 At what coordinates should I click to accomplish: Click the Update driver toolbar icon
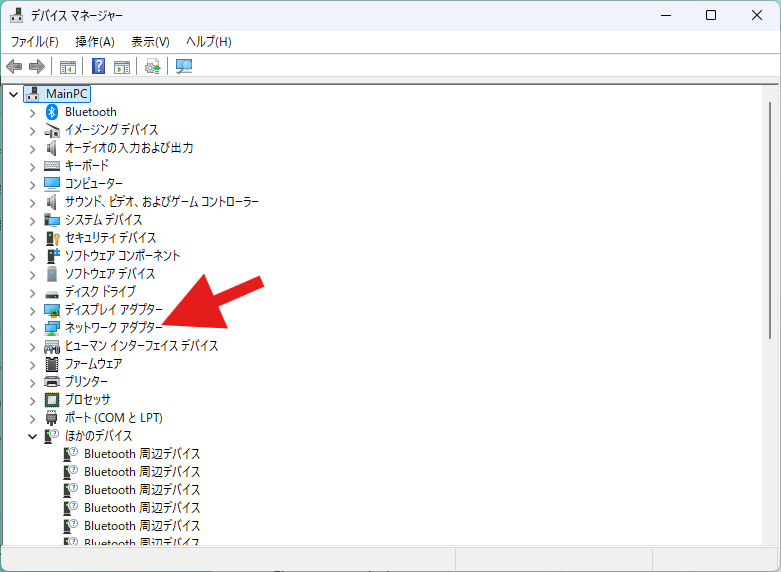(x=152, y=67)
